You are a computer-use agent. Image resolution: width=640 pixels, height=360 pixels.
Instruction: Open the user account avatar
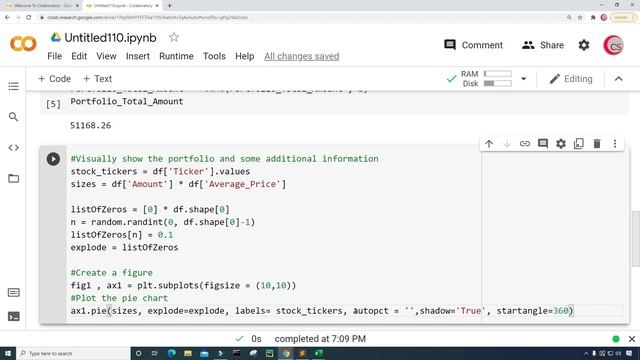(x=613, y=45)
